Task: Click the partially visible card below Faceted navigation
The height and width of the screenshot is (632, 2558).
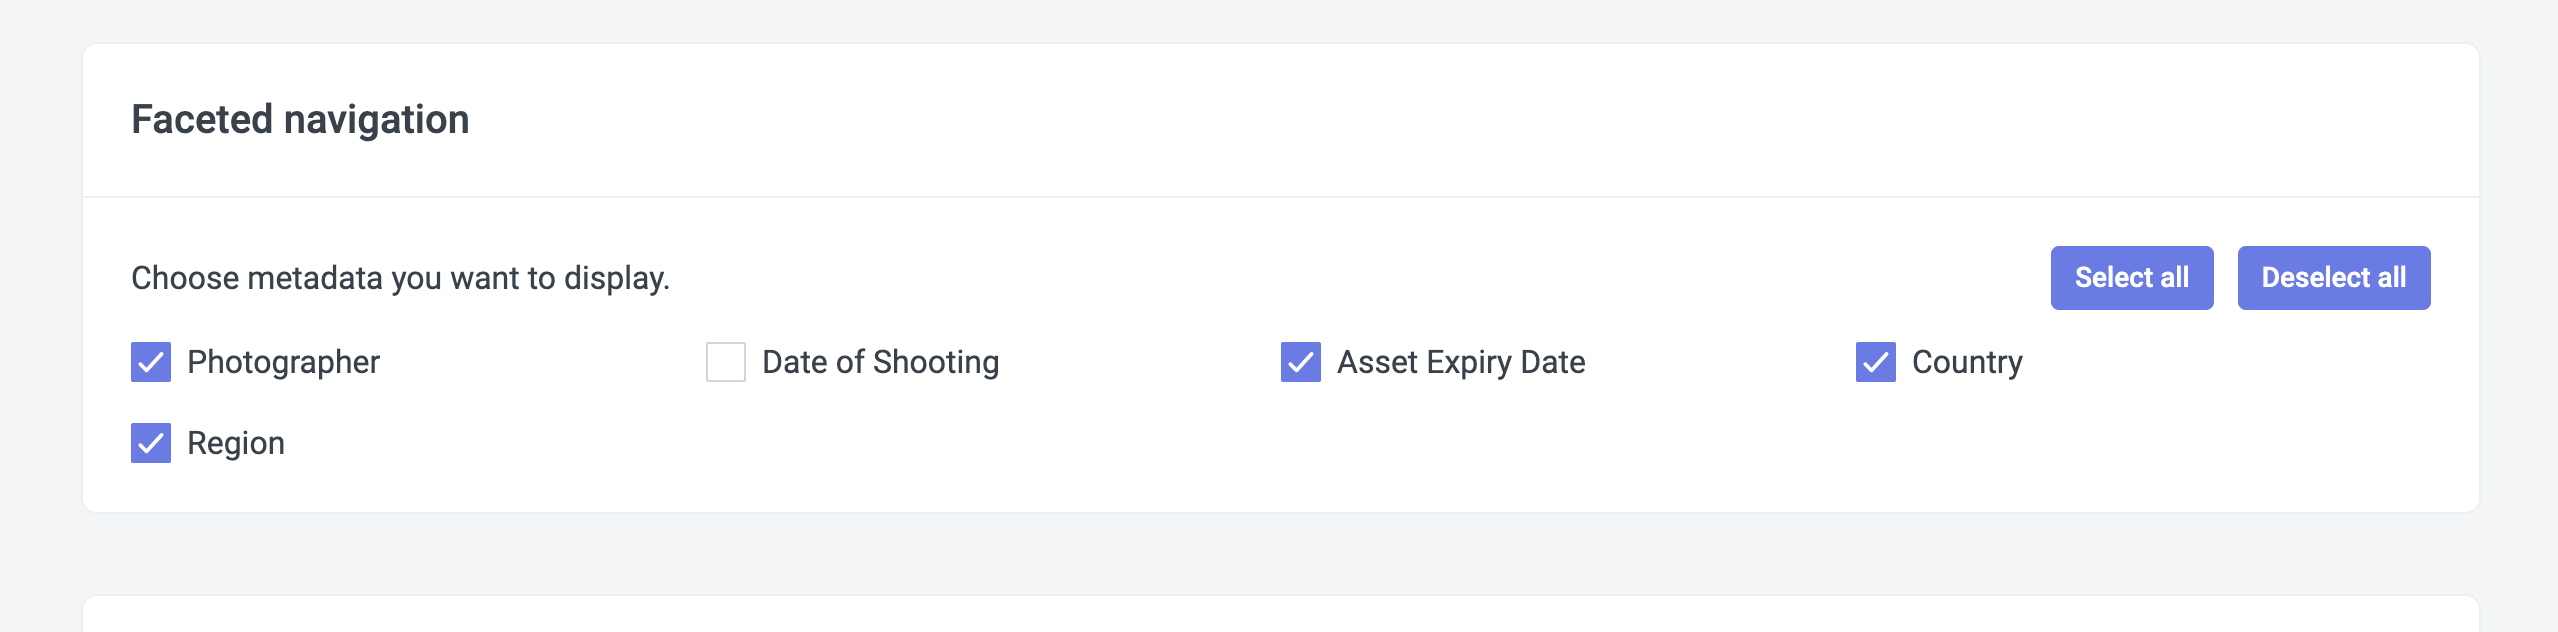Action: pyautogui.click(x=1280, y=616)
